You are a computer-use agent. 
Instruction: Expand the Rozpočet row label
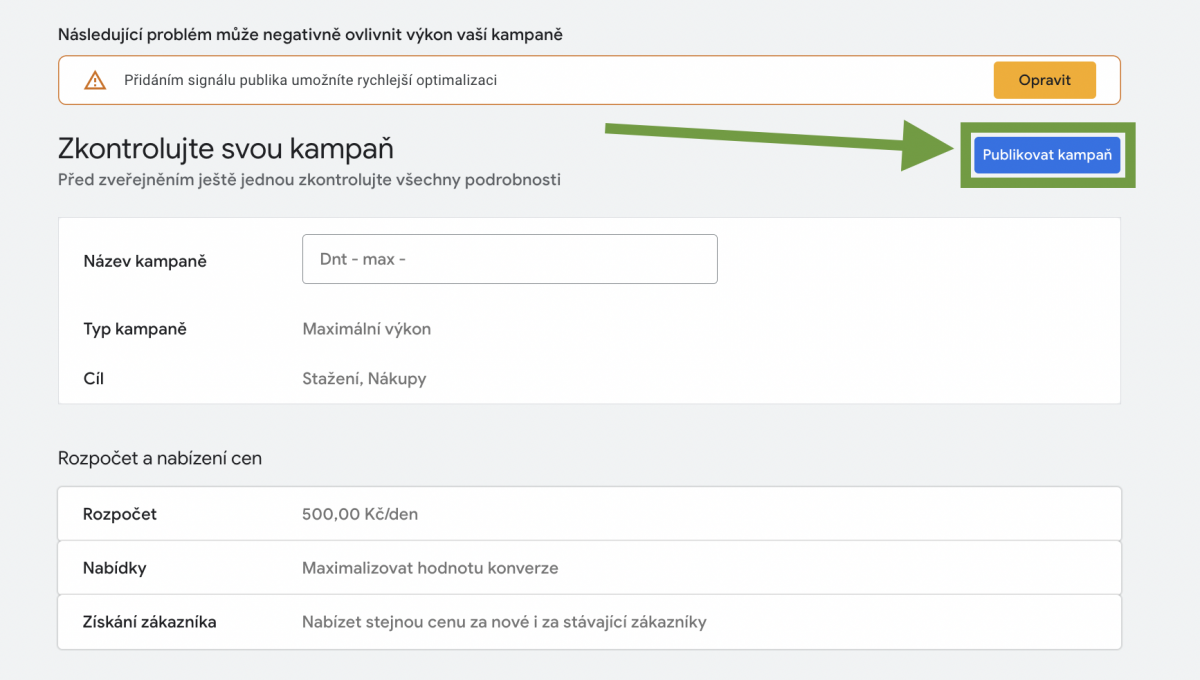click(x=120, y=514)
